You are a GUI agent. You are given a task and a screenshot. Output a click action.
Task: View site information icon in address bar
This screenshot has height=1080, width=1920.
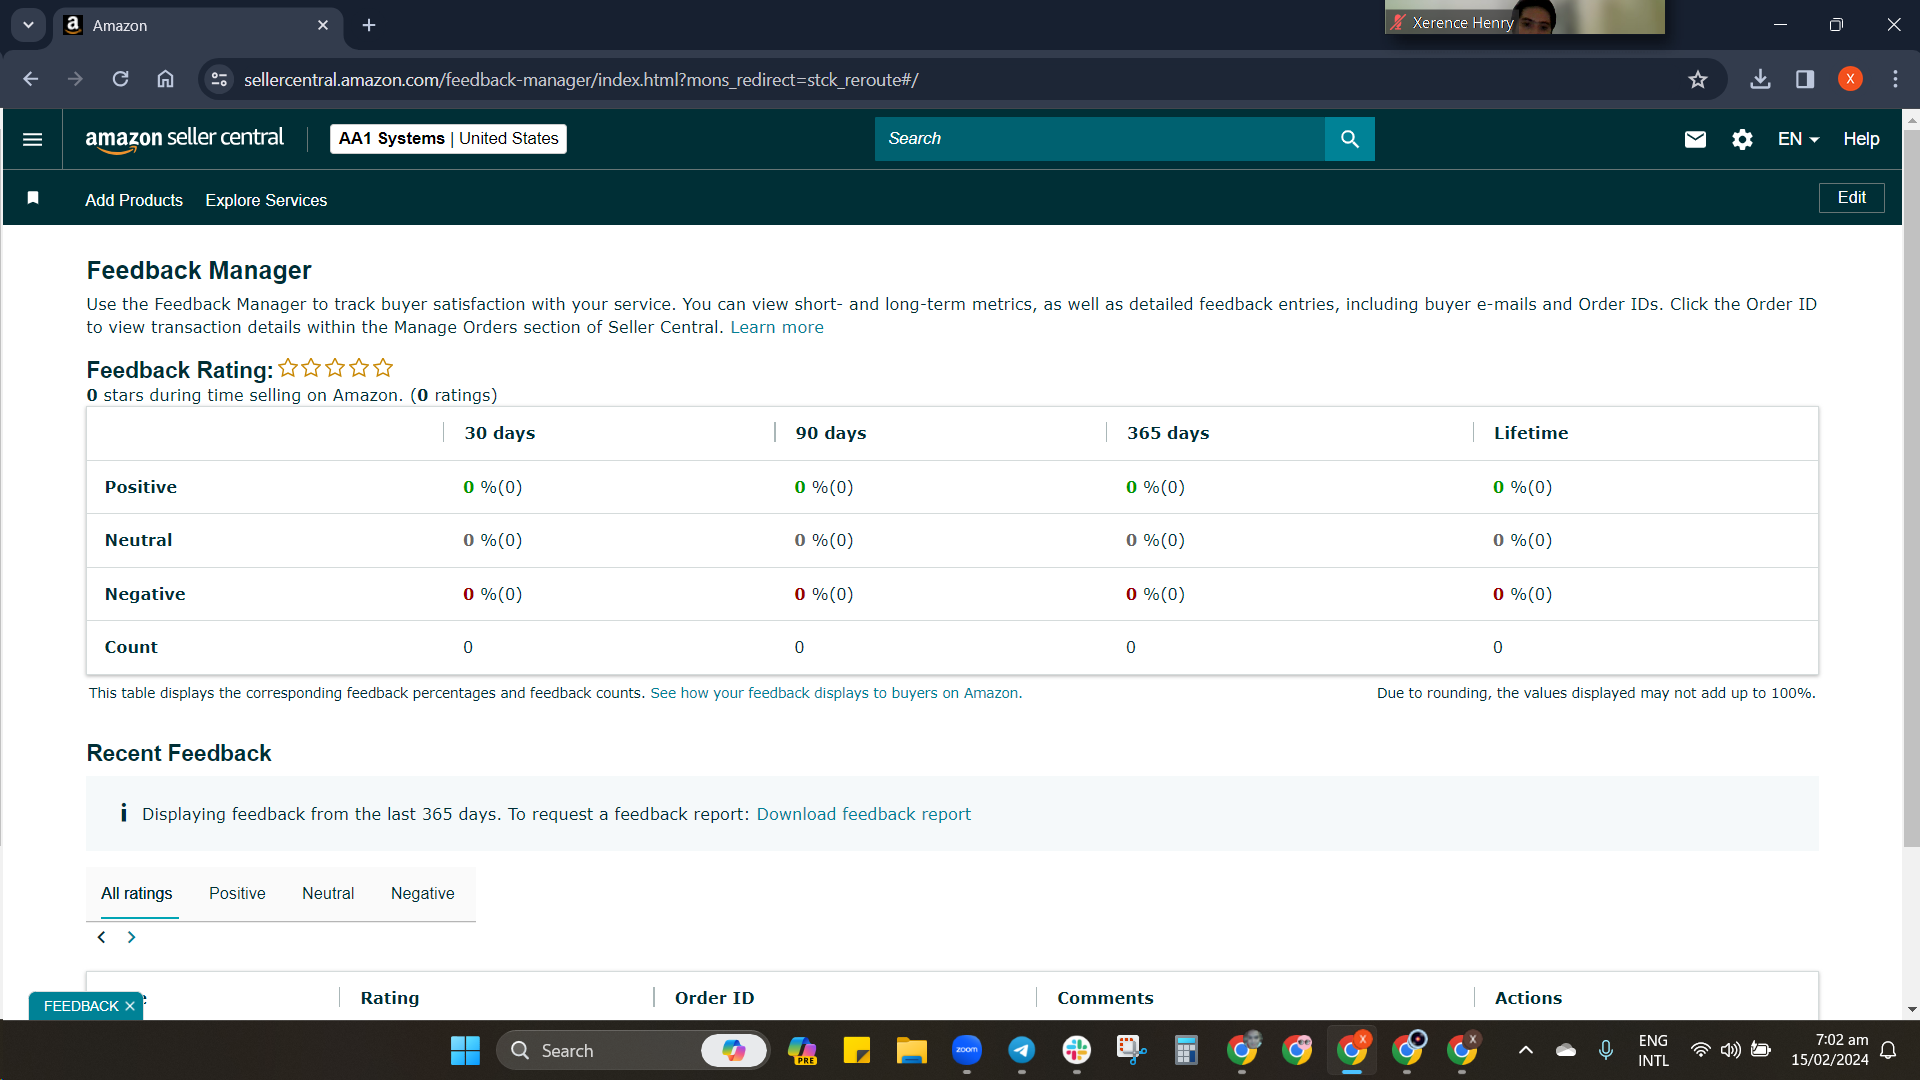pos(219,79)
